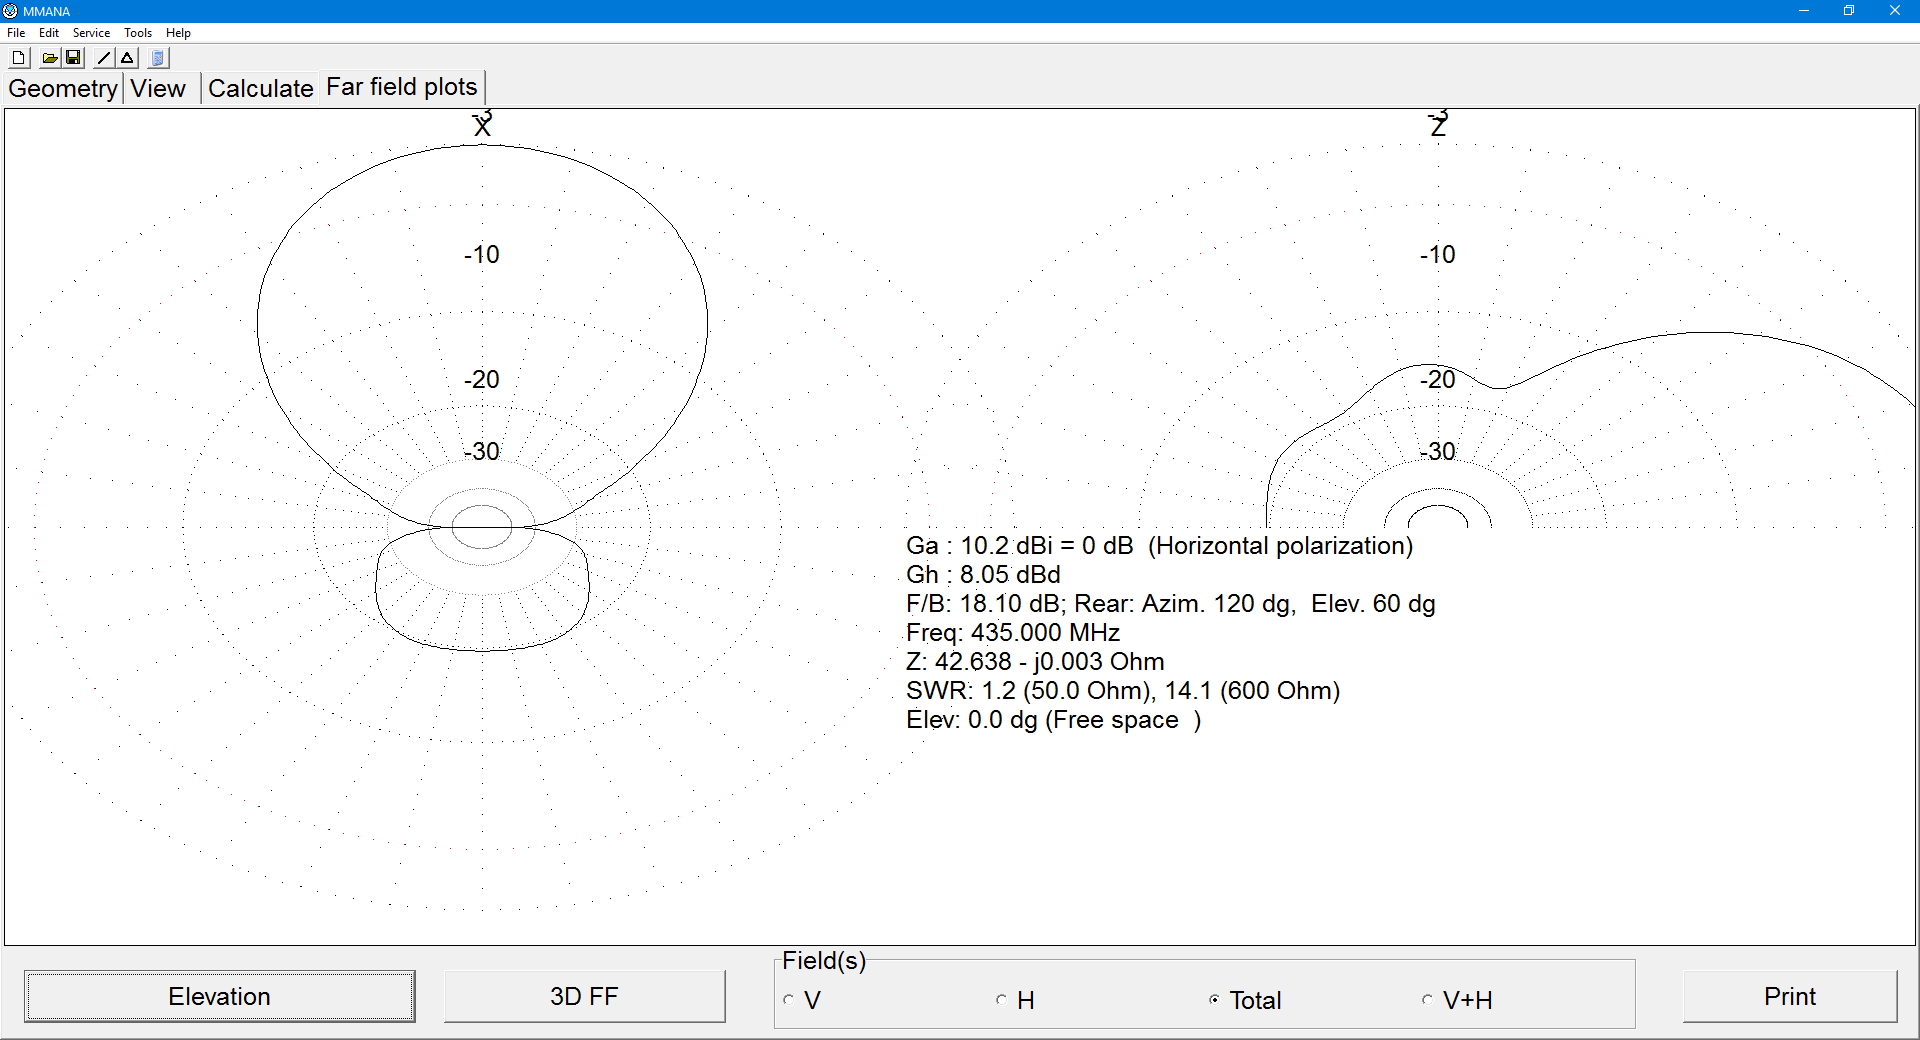Open the Service menu

pyautogui.click(x=91, y=33)
